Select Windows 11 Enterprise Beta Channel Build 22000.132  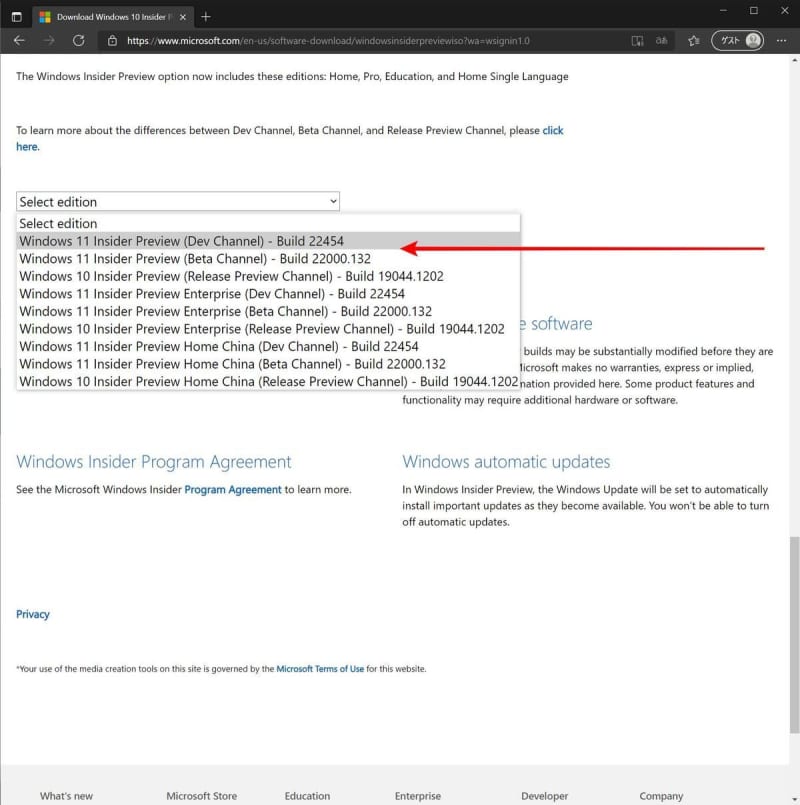click(x=269, y=311)
